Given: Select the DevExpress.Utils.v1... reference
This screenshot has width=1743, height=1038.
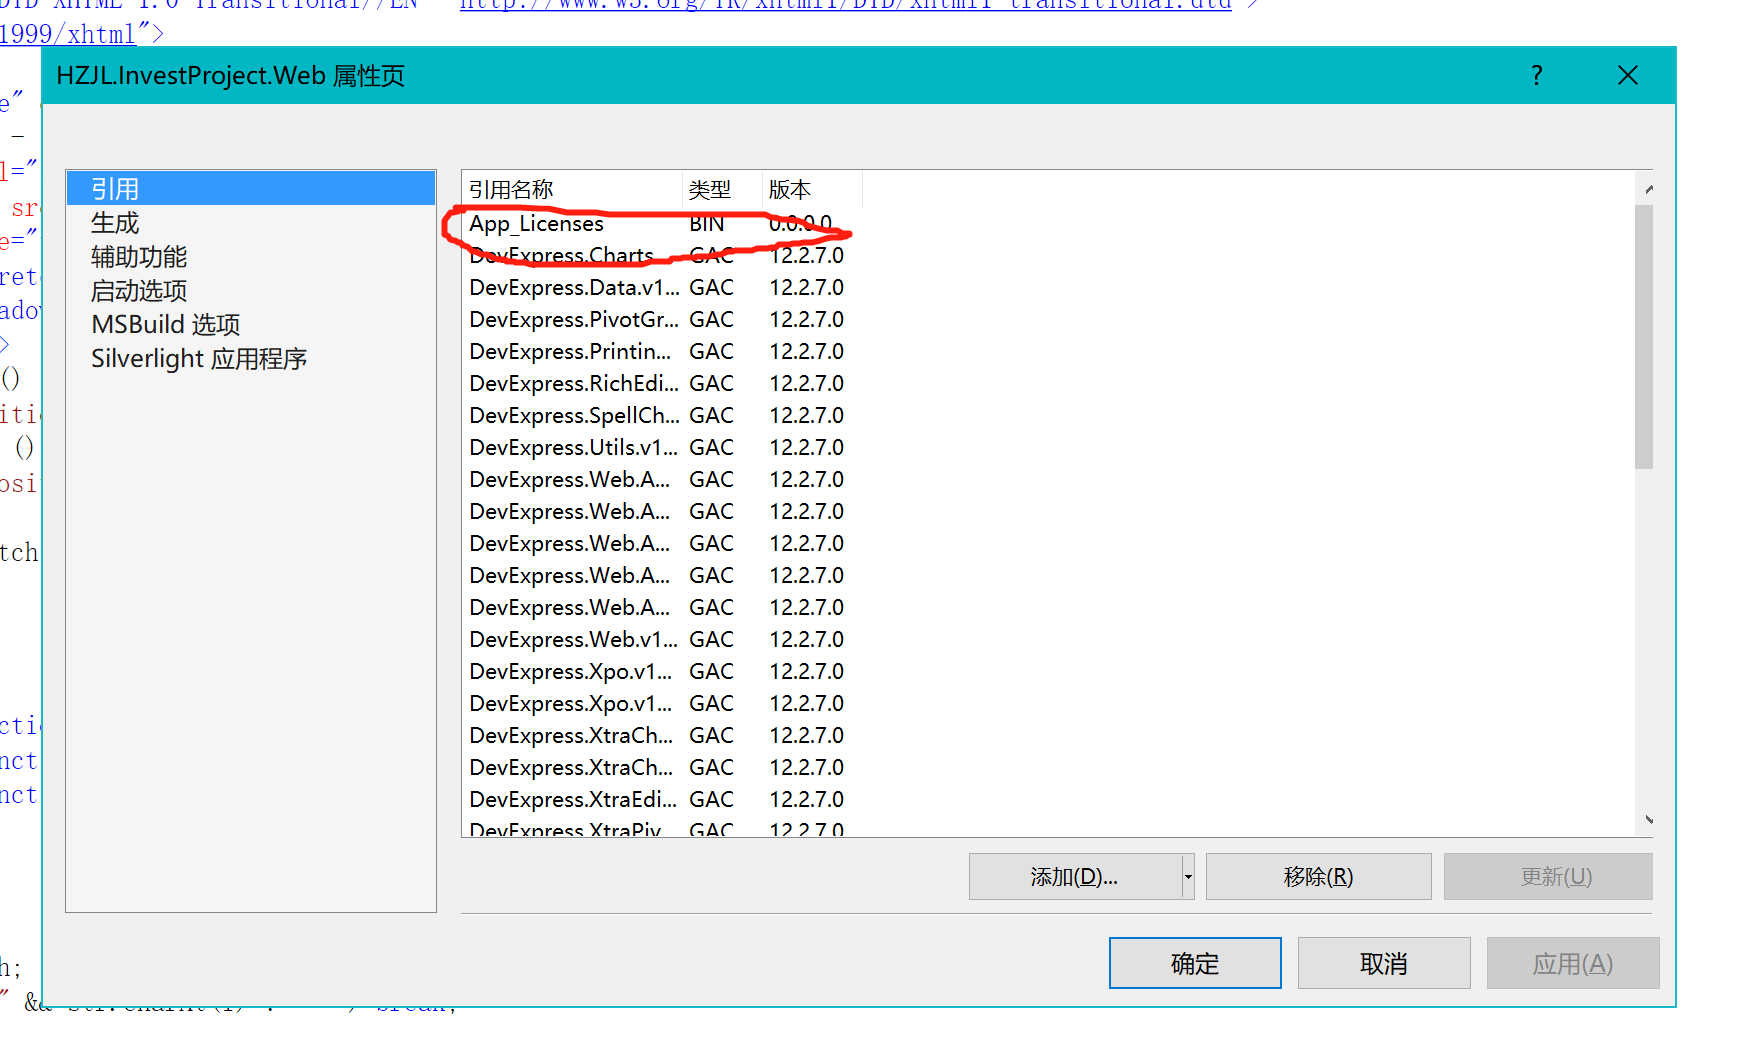Looking at the screenshot, I should (x=660, y=447).
